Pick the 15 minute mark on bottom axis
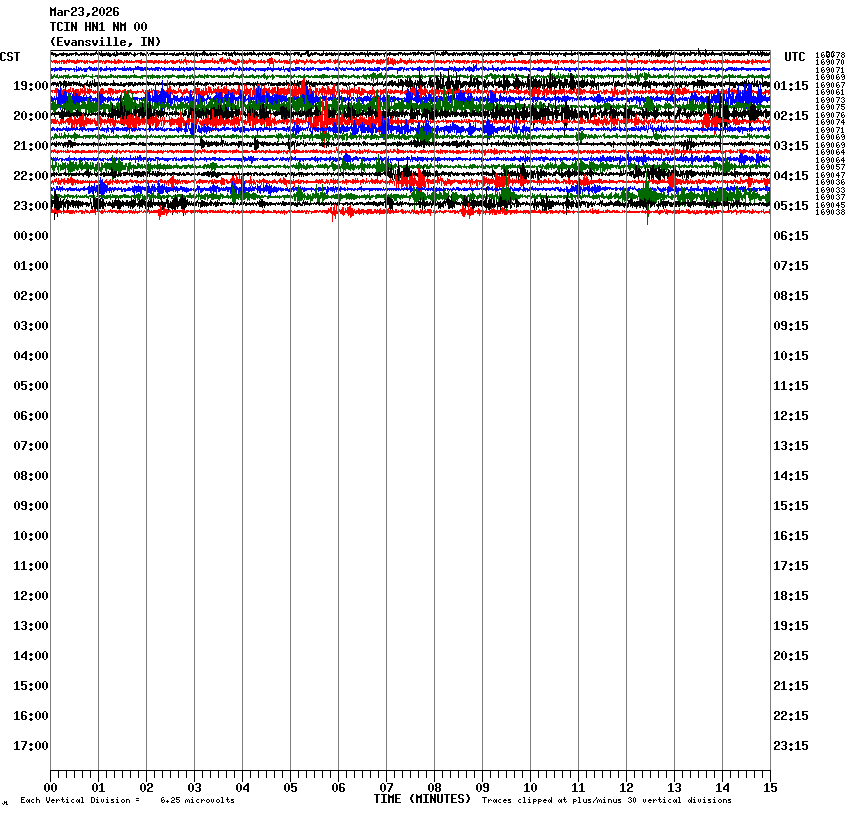850x814 pixels. point(770,788)
